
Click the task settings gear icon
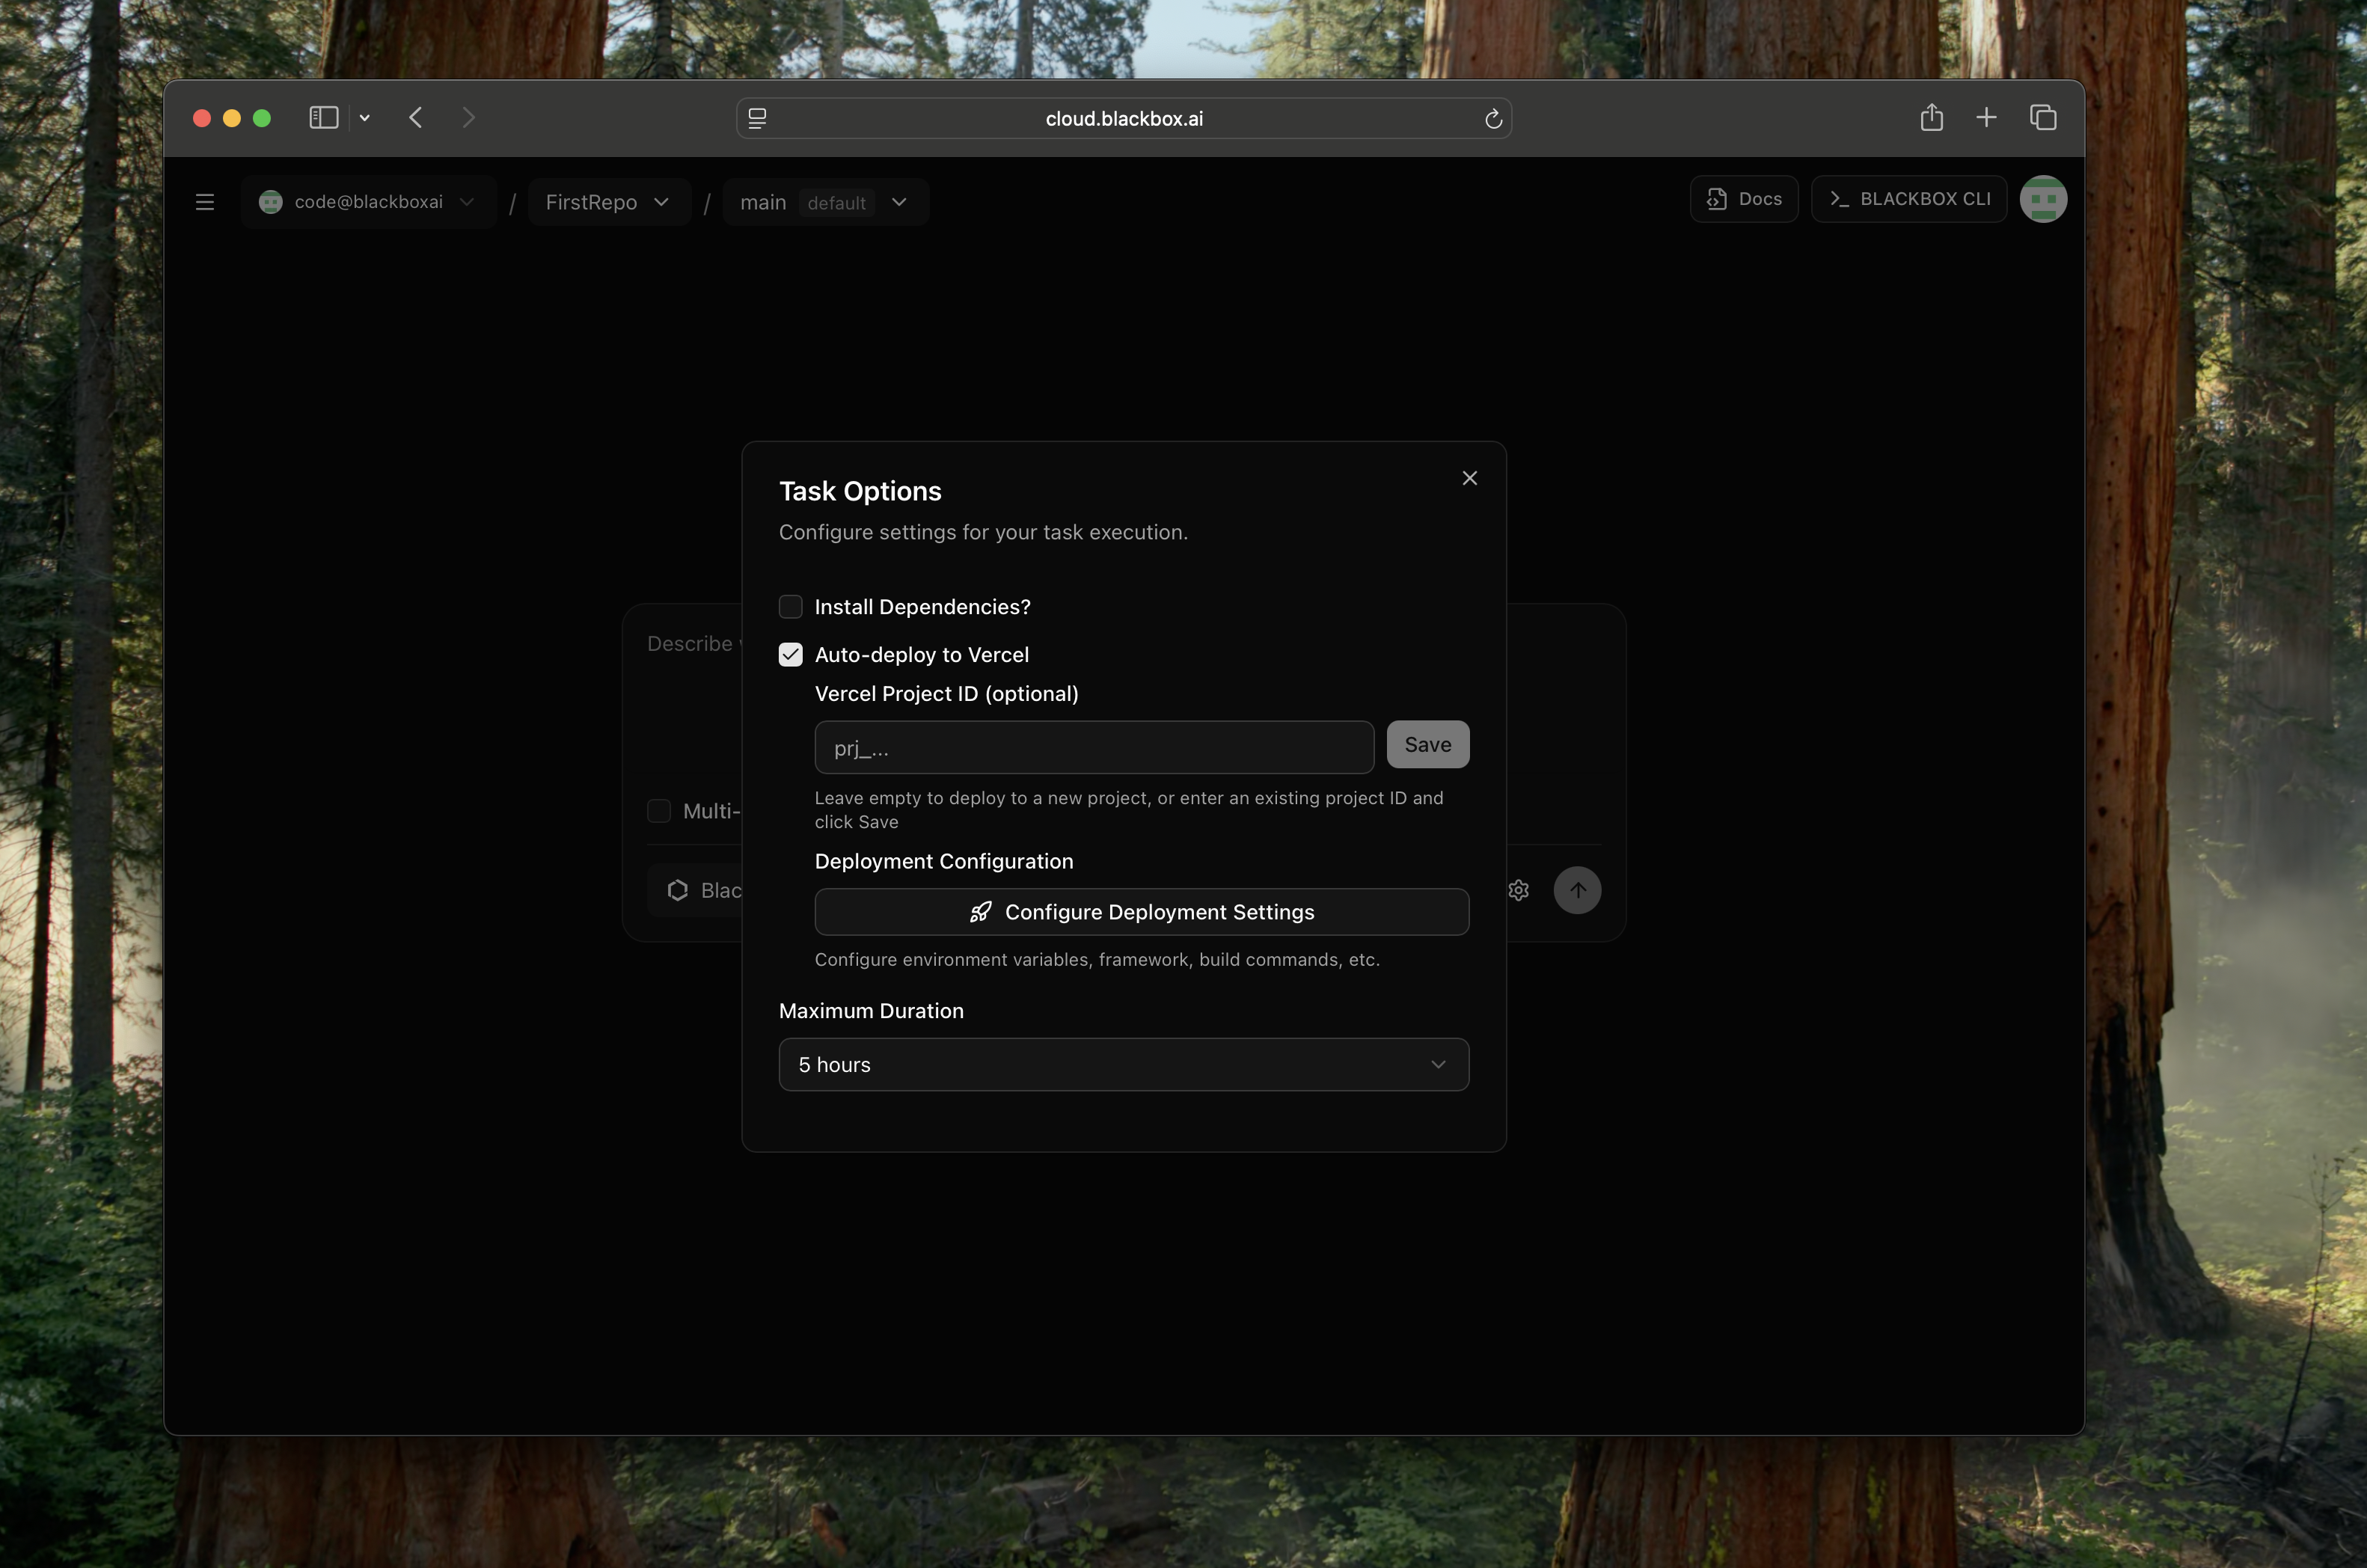1518,890
